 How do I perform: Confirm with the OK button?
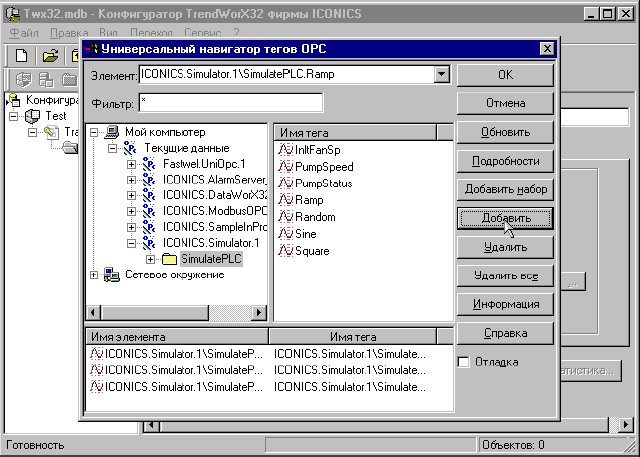pos(505,75)
